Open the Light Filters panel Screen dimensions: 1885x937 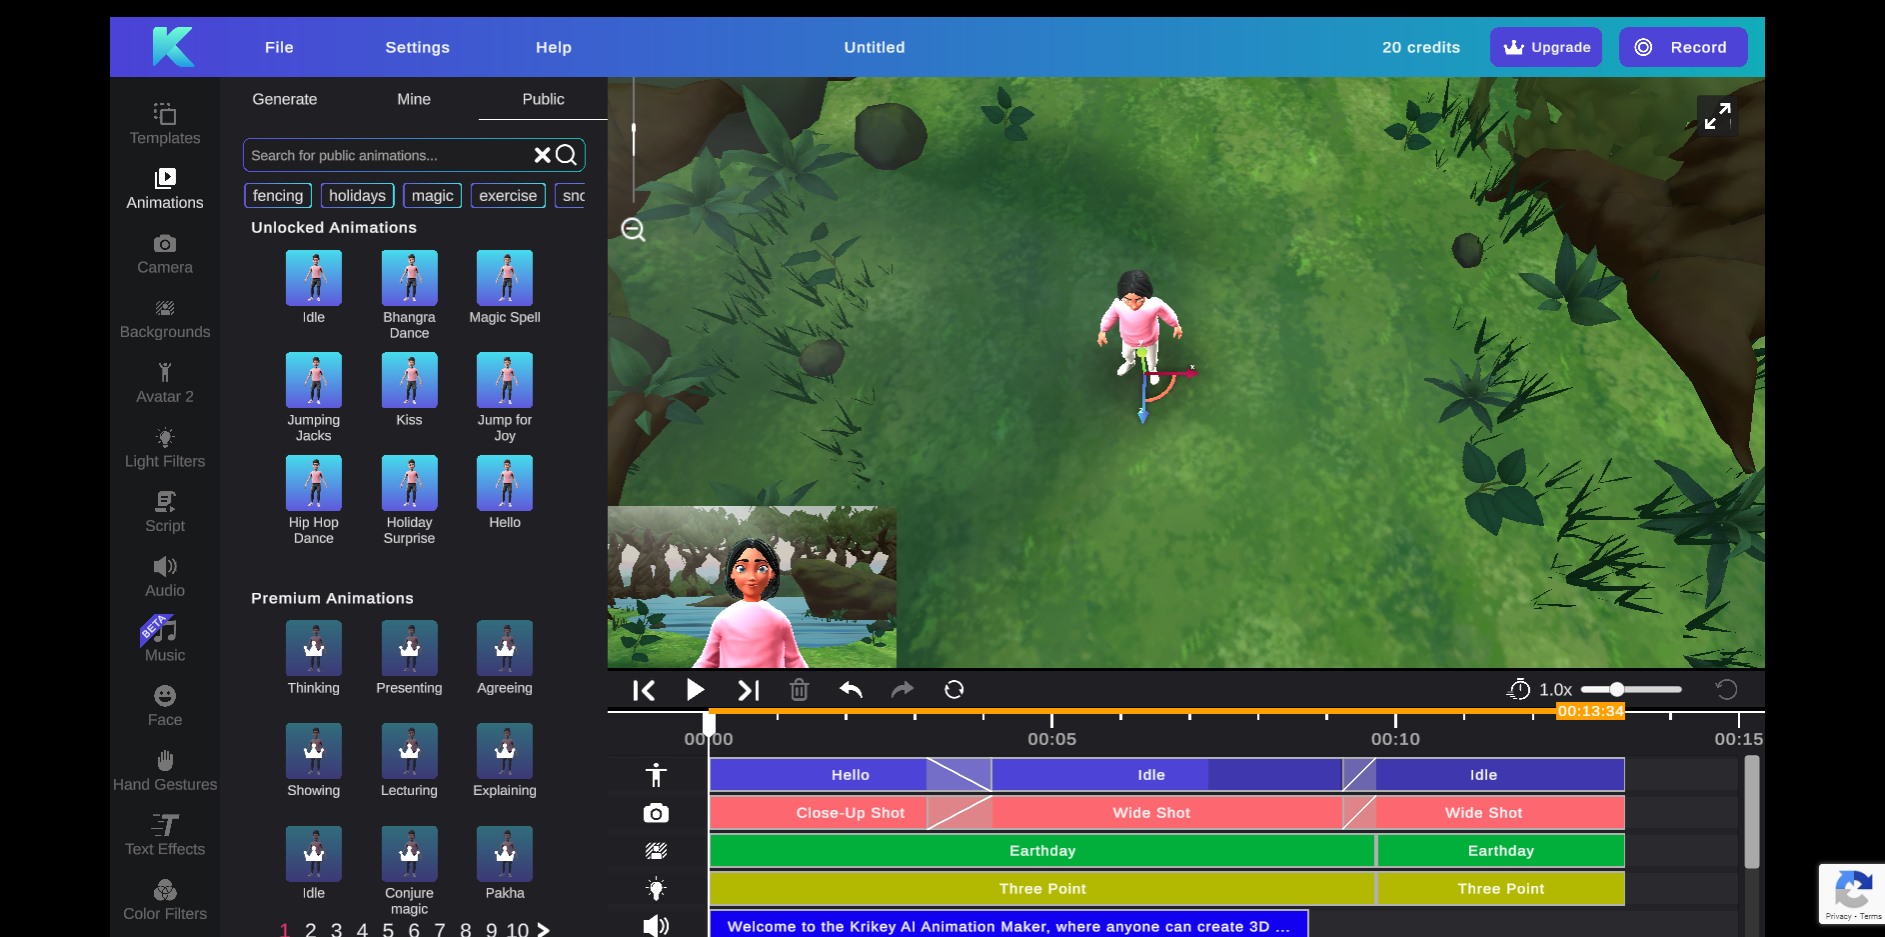tap(165, 448)
